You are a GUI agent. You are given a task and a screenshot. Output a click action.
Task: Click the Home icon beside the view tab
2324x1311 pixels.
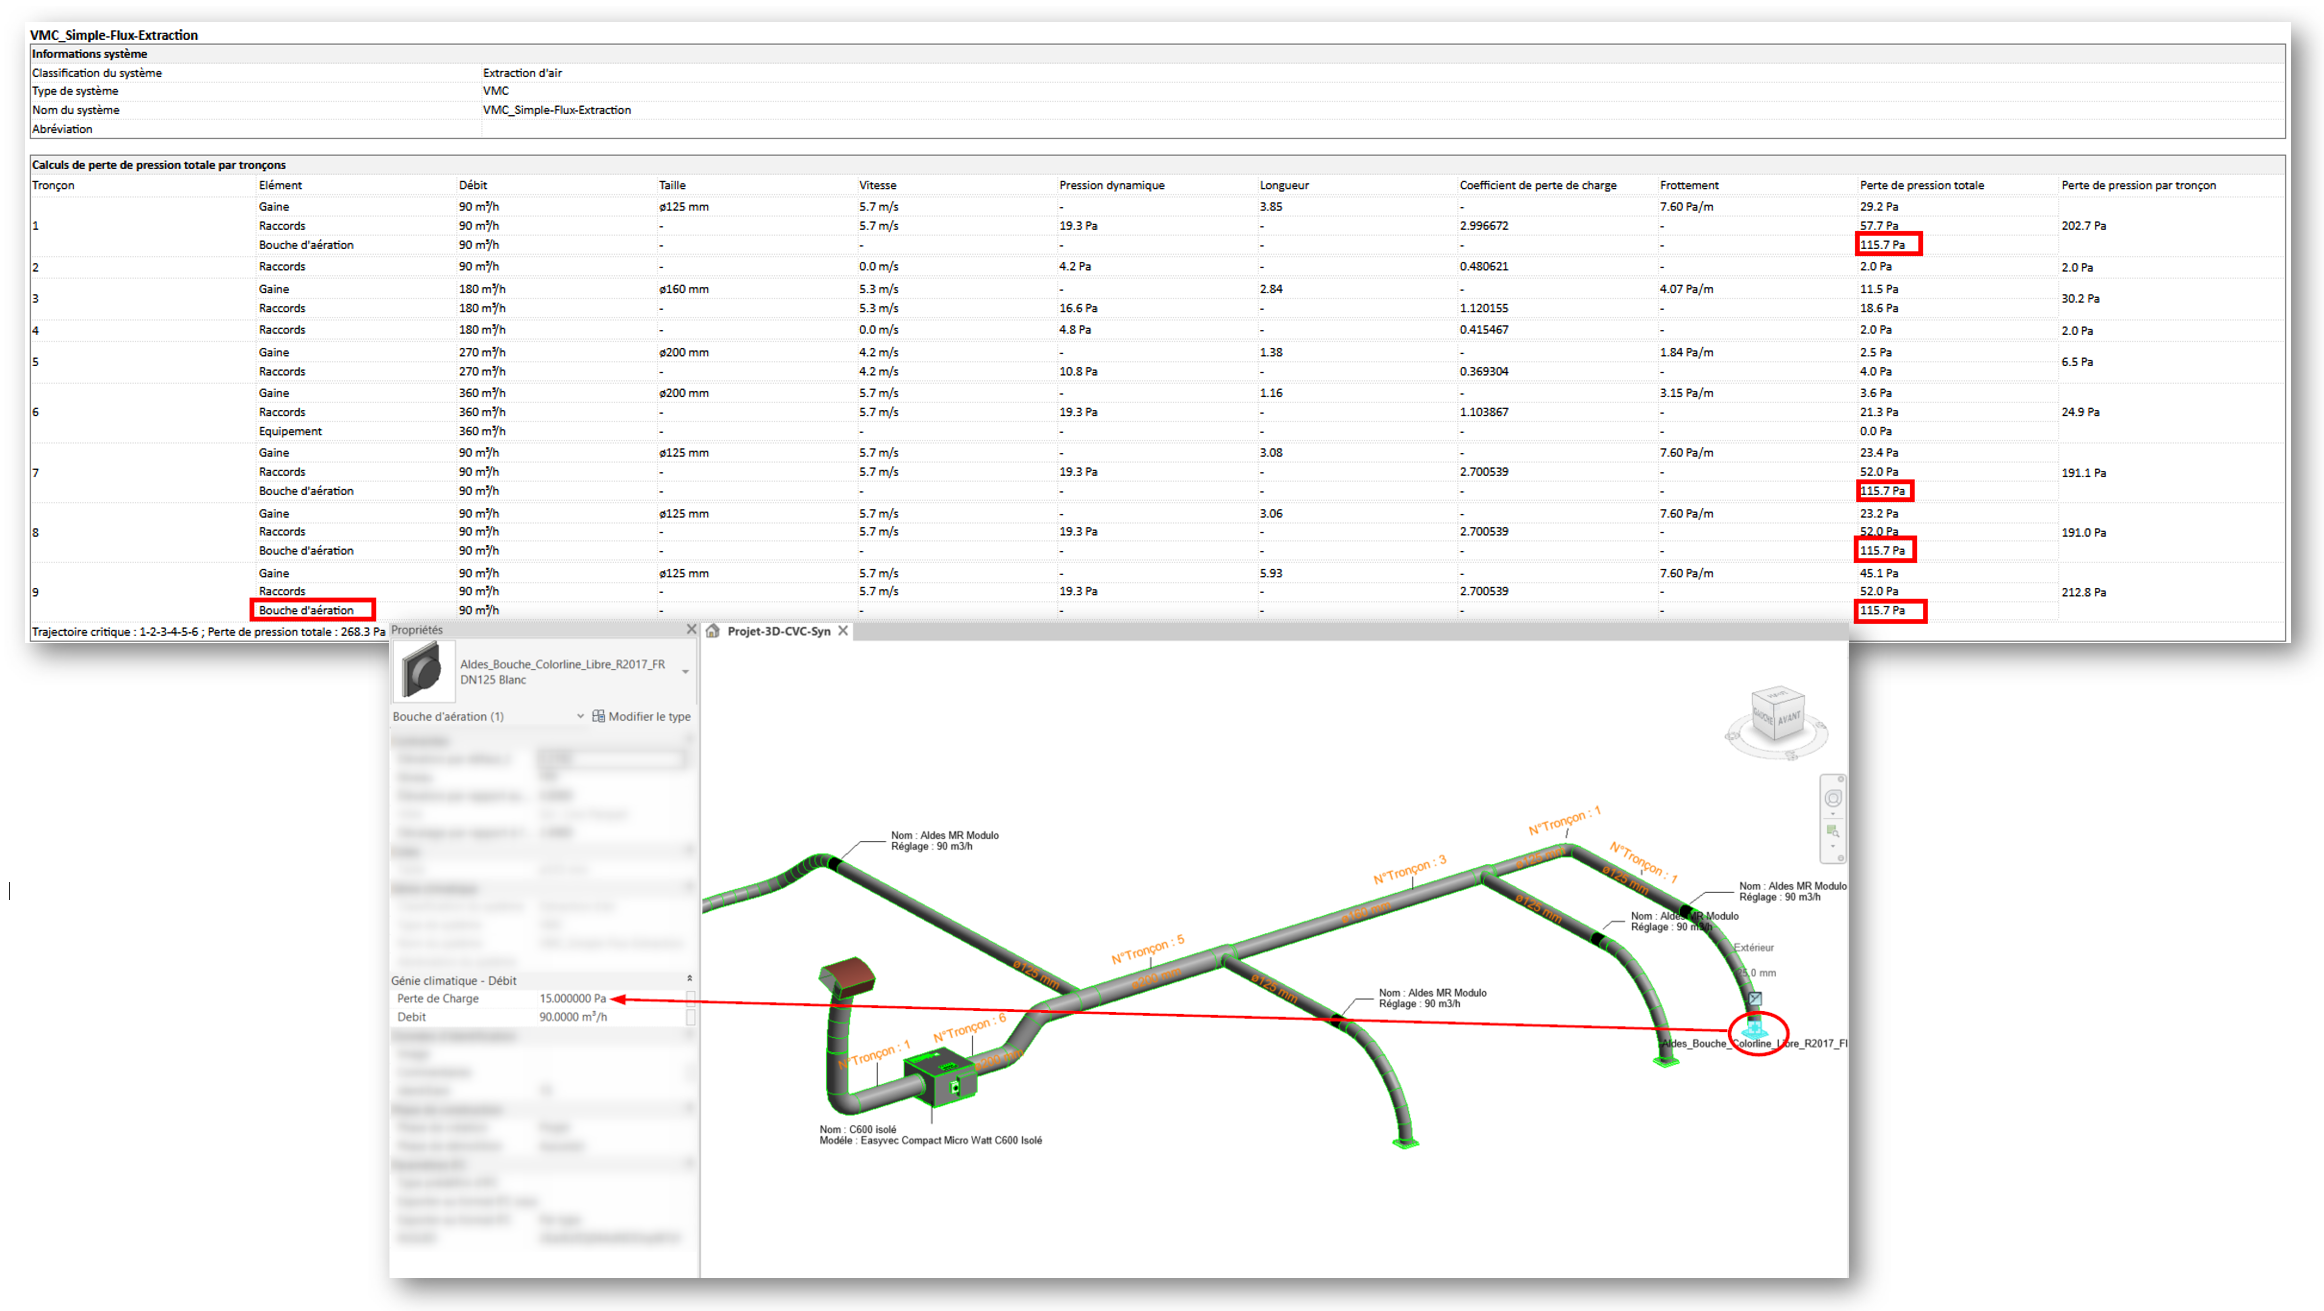[712, 631]
